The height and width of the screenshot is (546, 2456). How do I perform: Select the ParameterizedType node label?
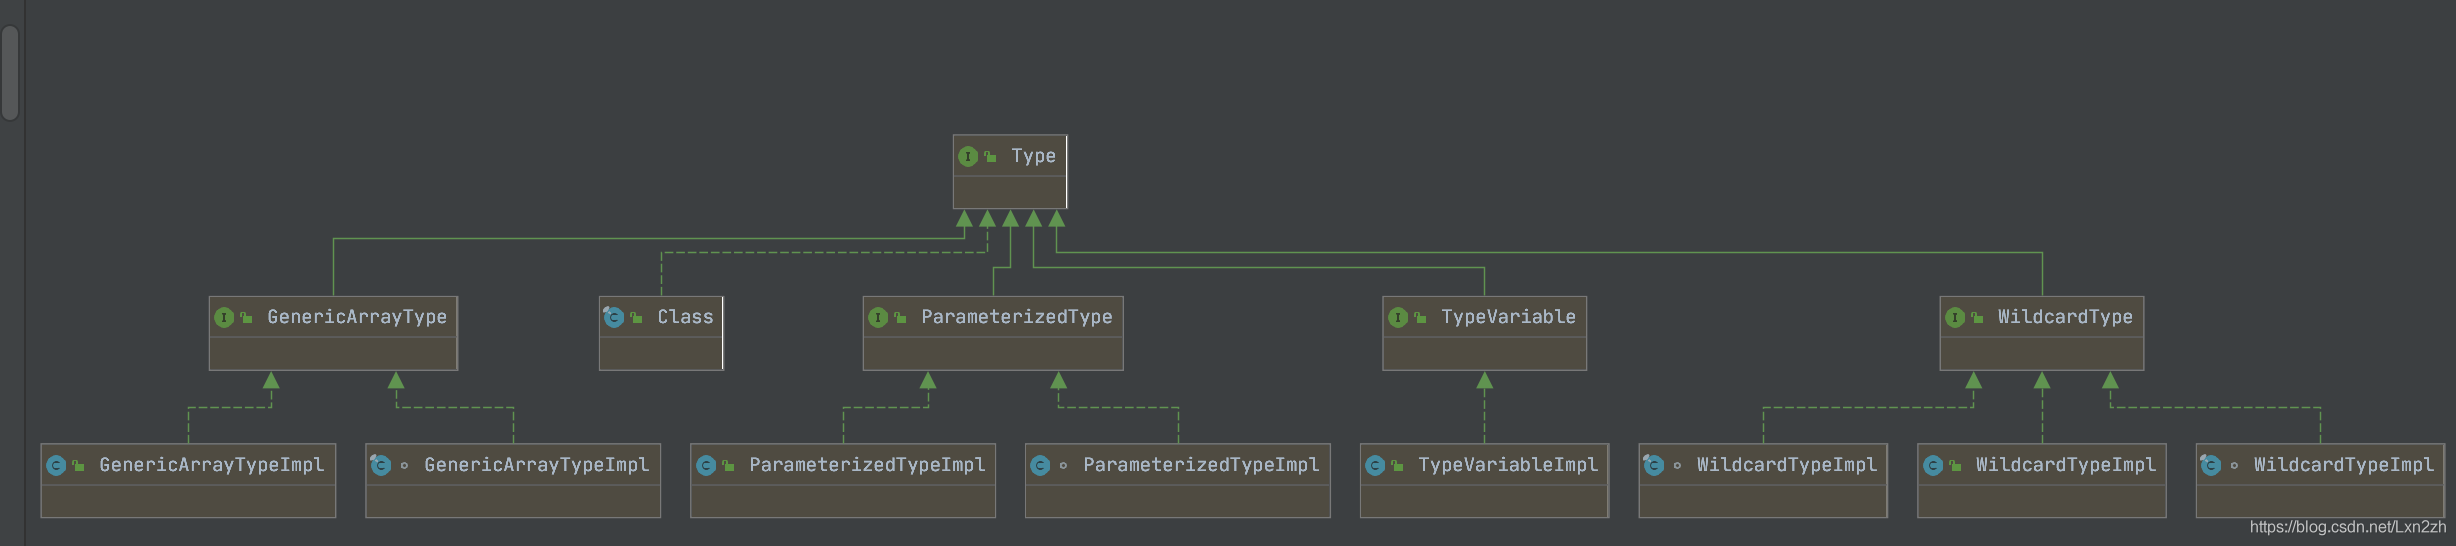pyautogui.click(x=1016, y=317)
